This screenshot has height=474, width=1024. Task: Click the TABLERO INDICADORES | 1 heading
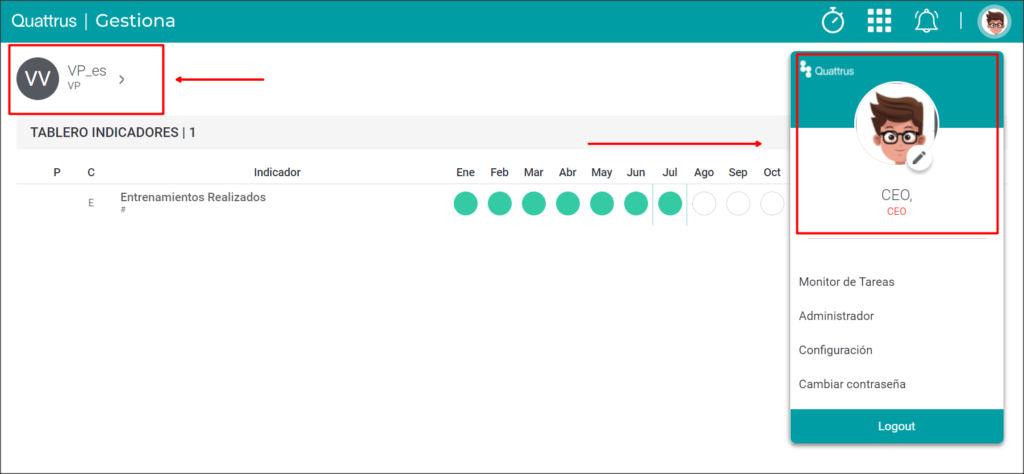(113, 133)
